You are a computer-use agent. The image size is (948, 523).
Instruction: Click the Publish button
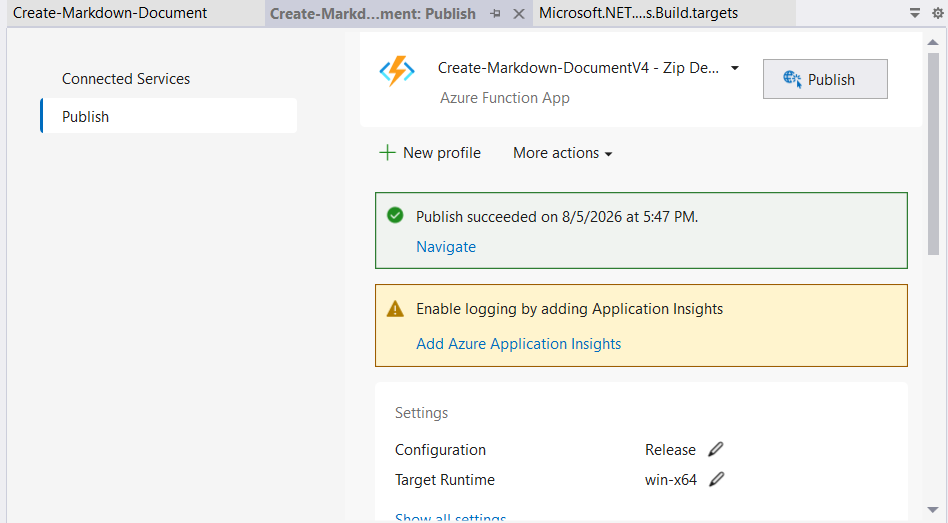(x=825, y=79)
